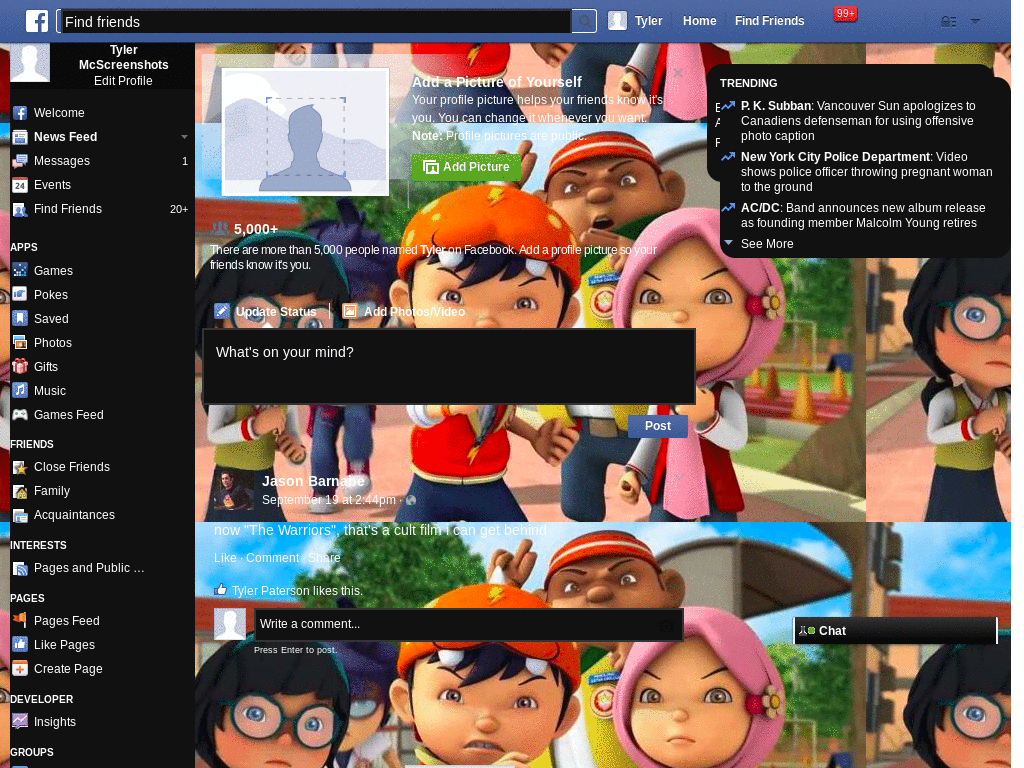Screen dimensions: 1024x768
Task: Open Jason Barnabe's profile name link
Action: (313, 481)
